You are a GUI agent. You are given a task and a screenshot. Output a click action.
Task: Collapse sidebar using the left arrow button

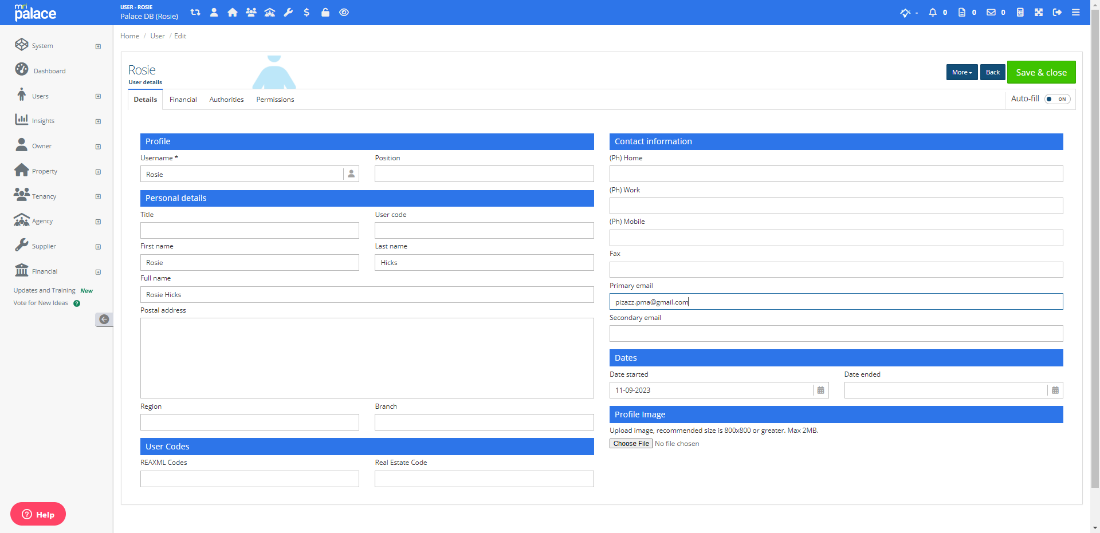[104, 319]
